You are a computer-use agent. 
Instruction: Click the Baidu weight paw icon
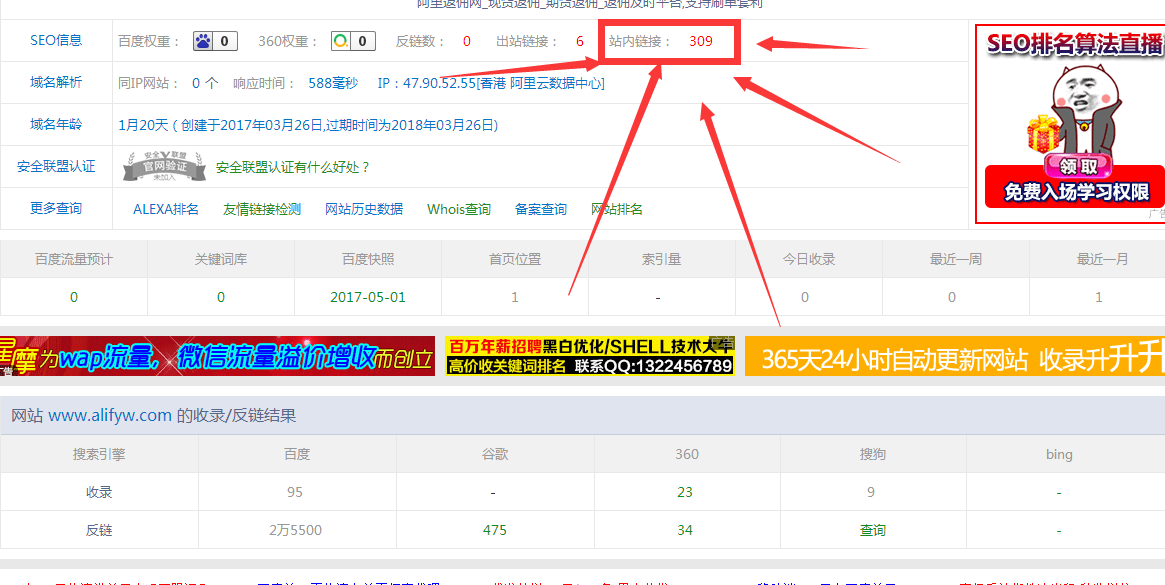(x=204, y=42)
